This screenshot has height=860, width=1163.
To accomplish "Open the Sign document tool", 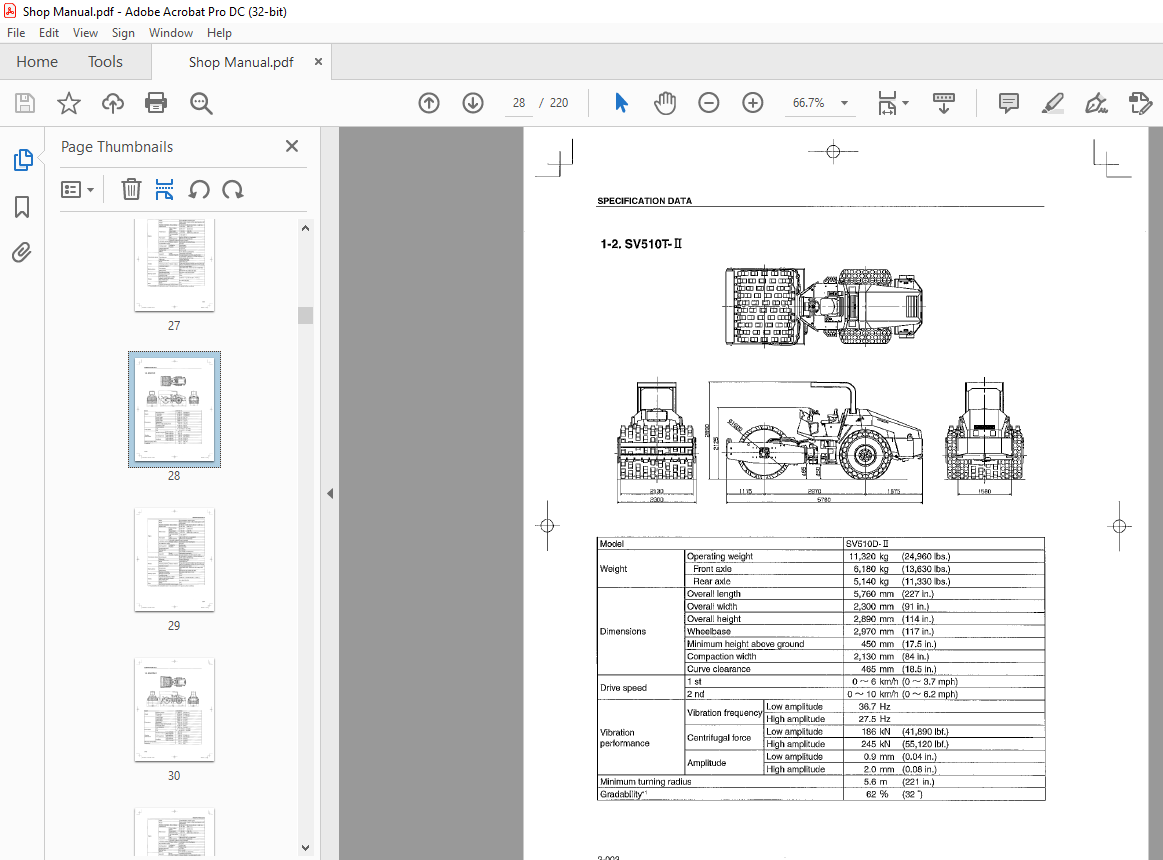I will [1096, 103].
